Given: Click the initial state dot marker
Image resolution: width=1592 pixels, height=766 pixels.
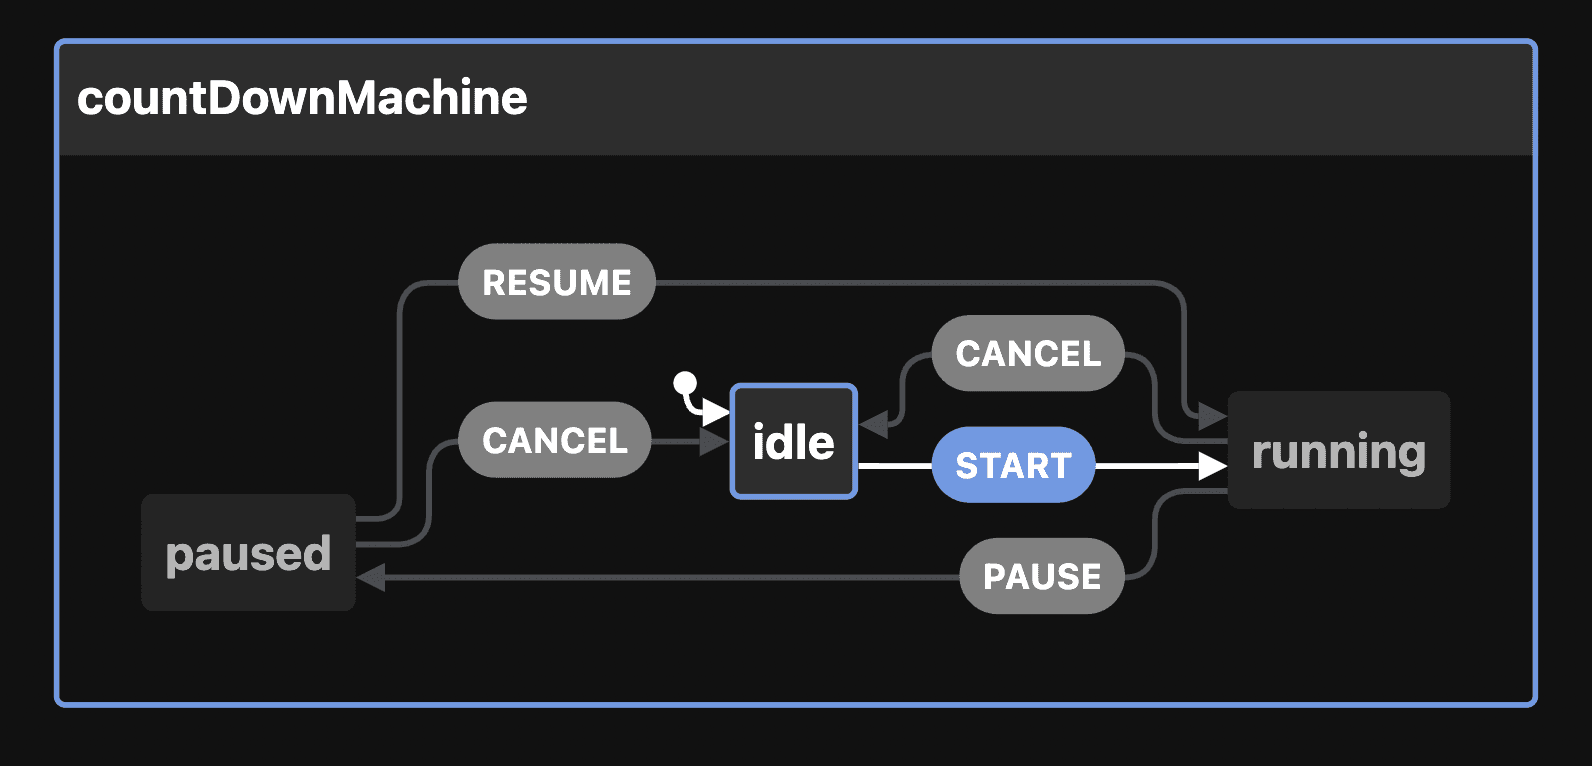Looking at the screenshot, I should point(685,382).
